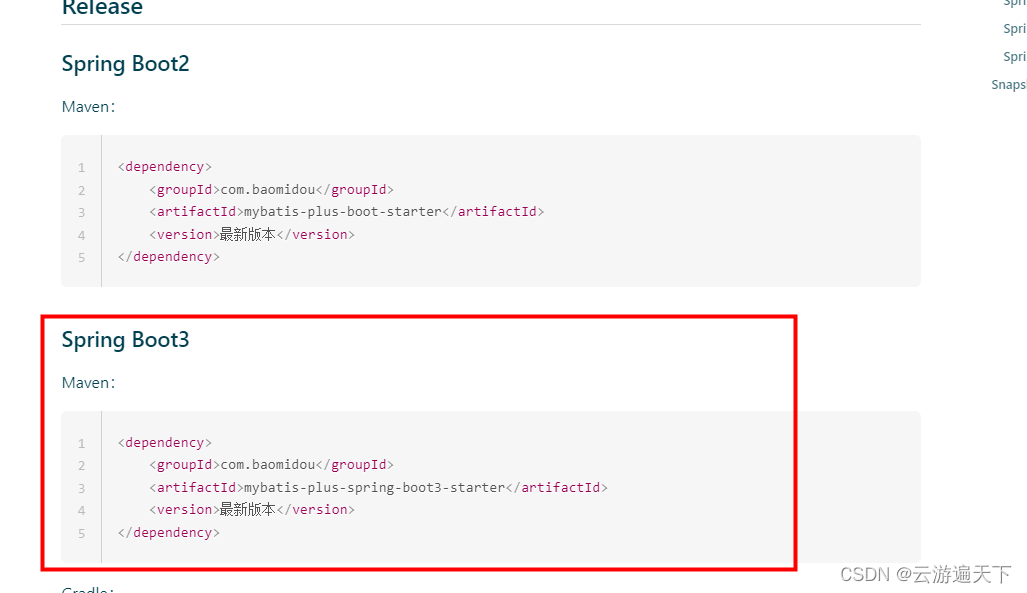Click line number 5 in Spring Boot2 code
Screen dimensions: 1027x593
(82, 257)
